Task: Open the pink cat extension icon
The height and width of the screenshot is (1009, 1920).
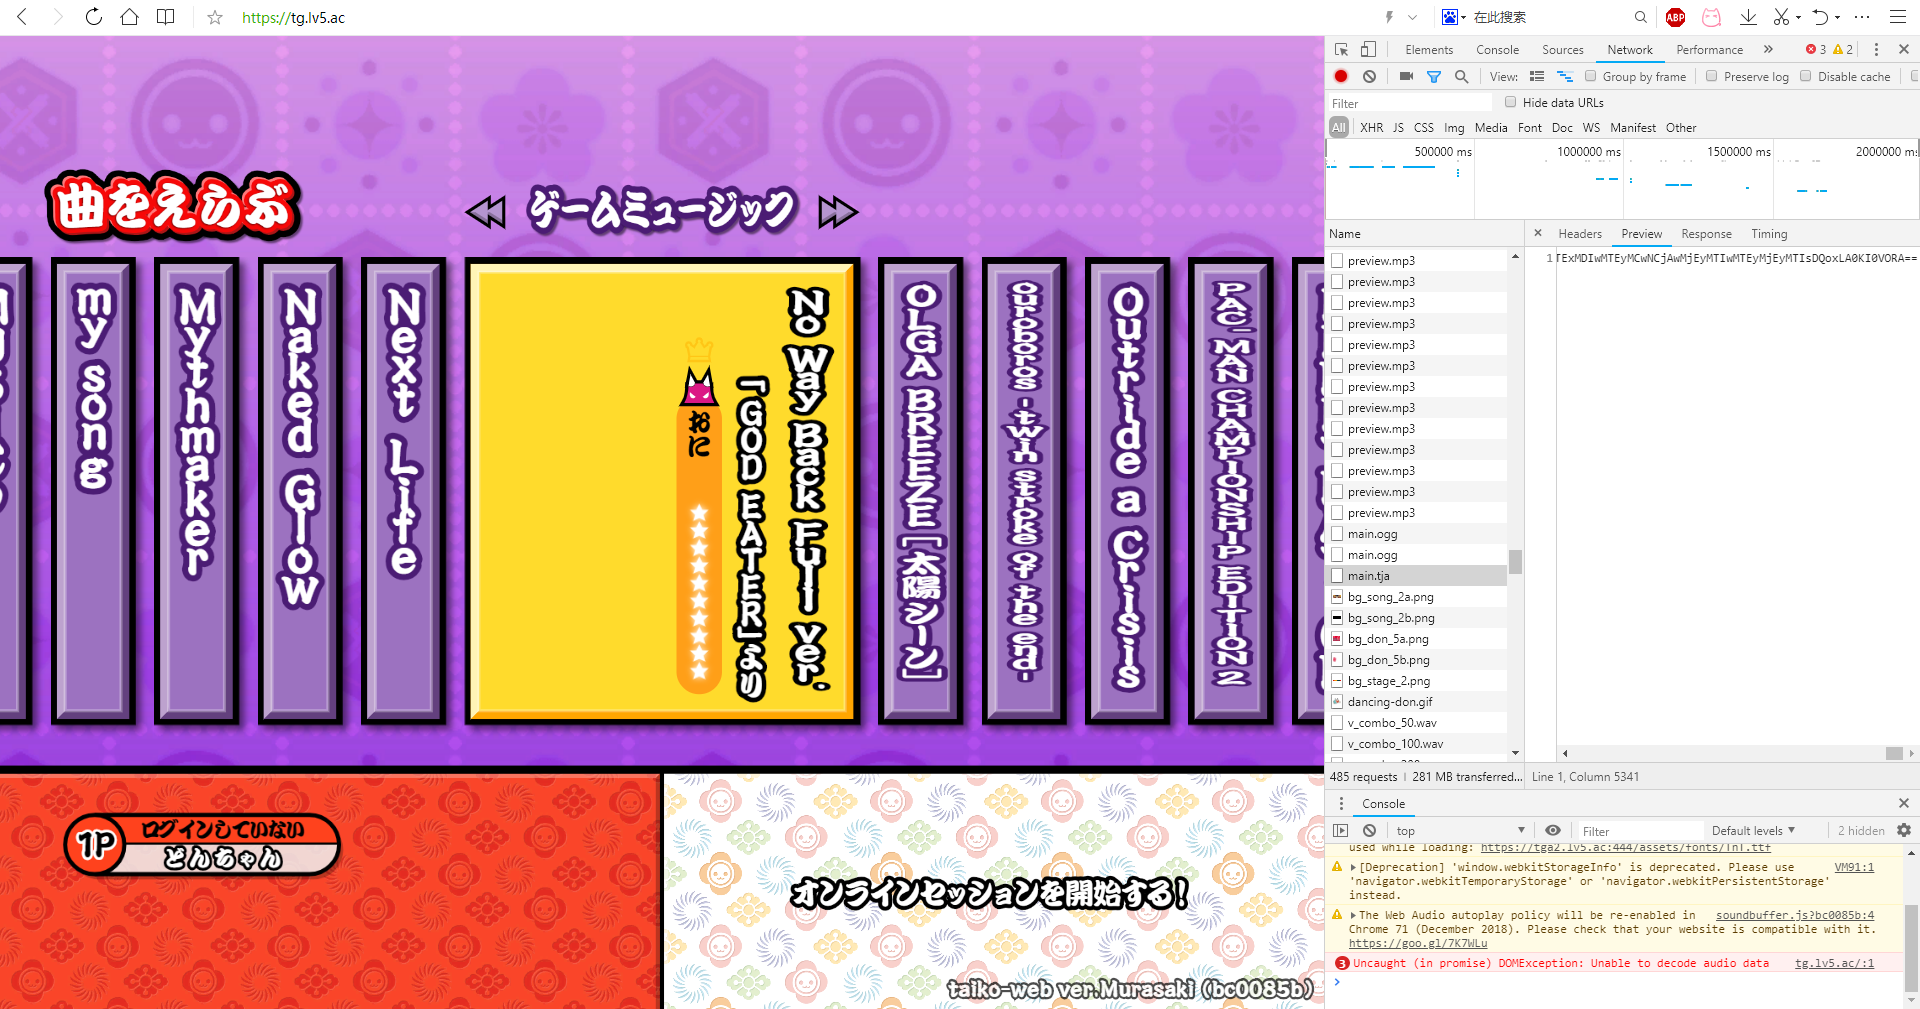Action: 1712,17
